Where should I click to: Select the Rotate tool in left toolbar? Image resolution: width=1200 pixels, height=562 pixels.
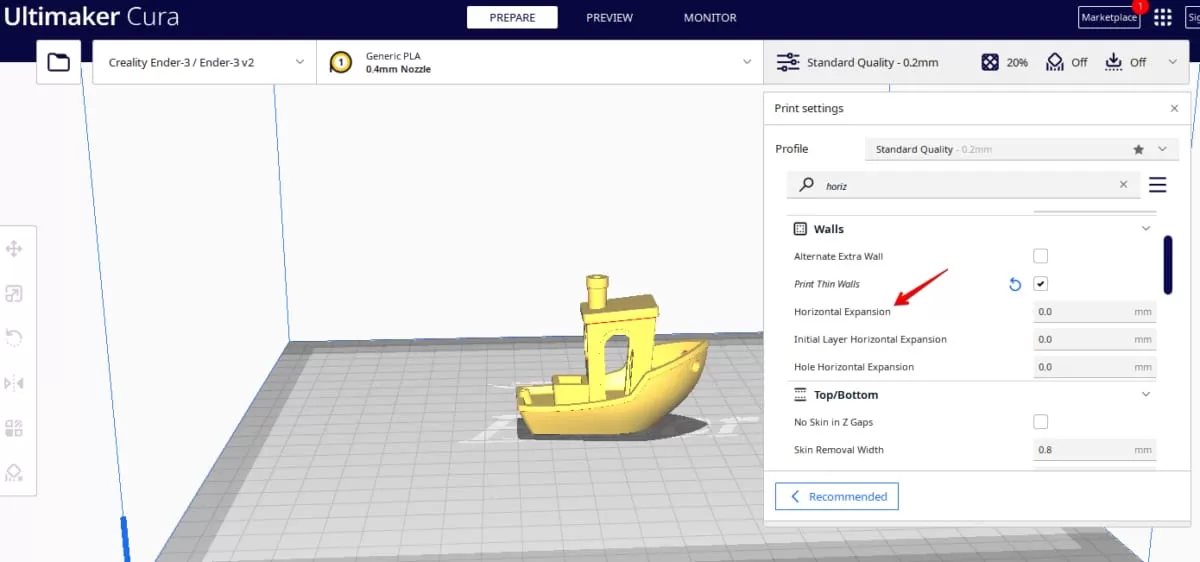(14, 338)
